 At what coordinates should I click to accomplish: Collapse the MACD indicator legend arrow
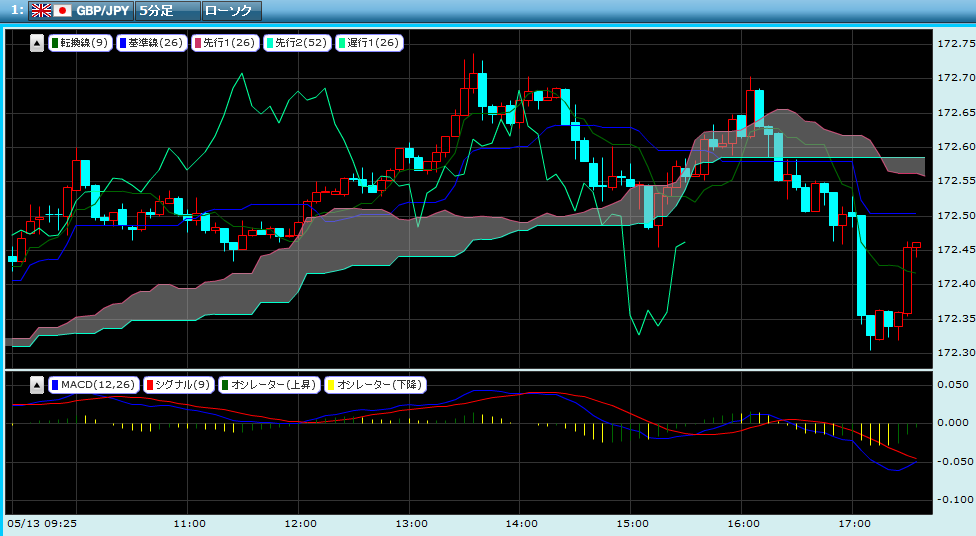click(x=37, y=385)
